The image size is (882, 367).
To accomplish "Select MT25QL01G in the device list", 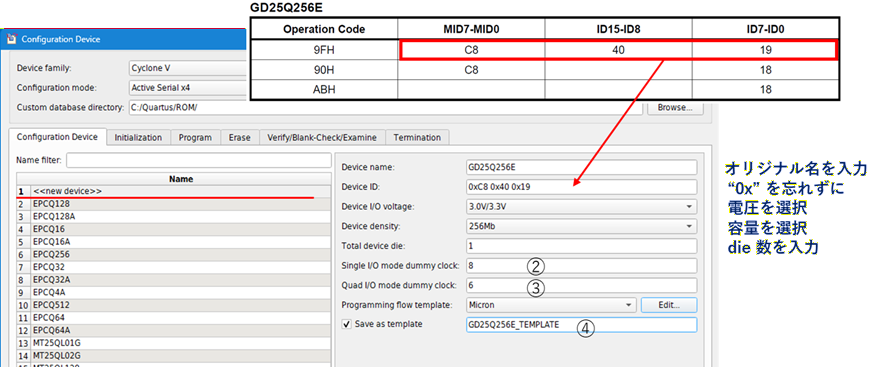I will pos(174,343).
